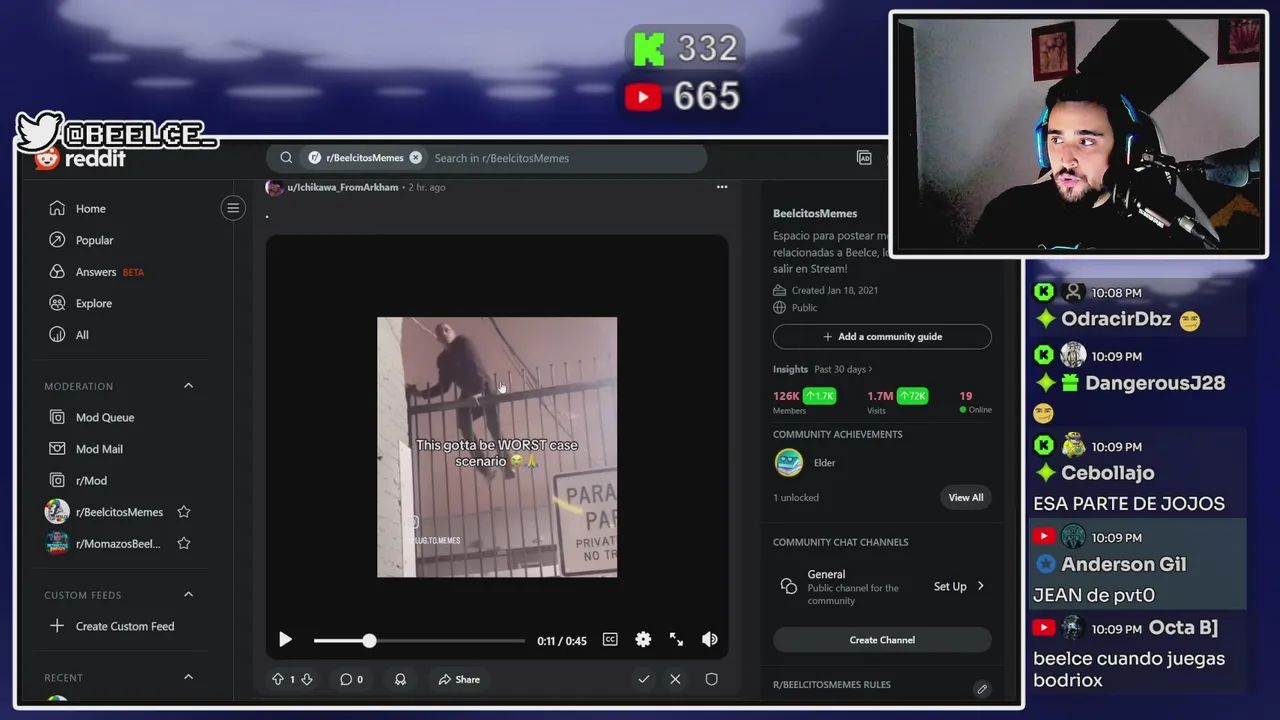This screenshot has width=1280, height=720.
Task: Remove the r/BeelcitosMemes search filter
Action: [415, 158]
